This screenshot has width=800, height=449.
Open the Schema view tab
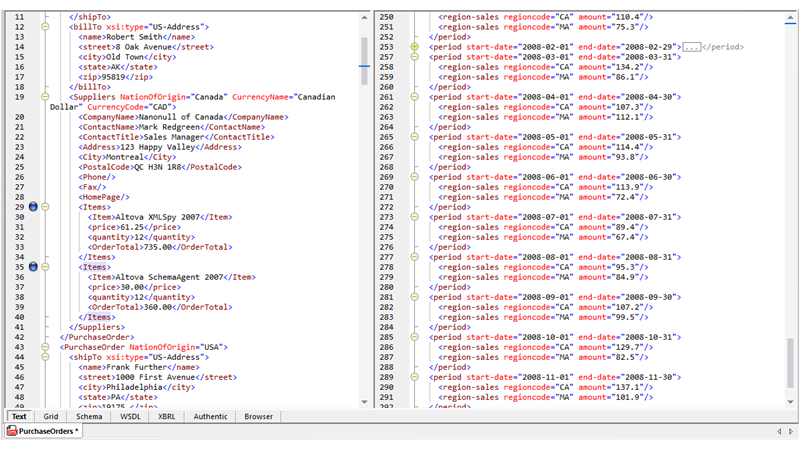[89, 416]
